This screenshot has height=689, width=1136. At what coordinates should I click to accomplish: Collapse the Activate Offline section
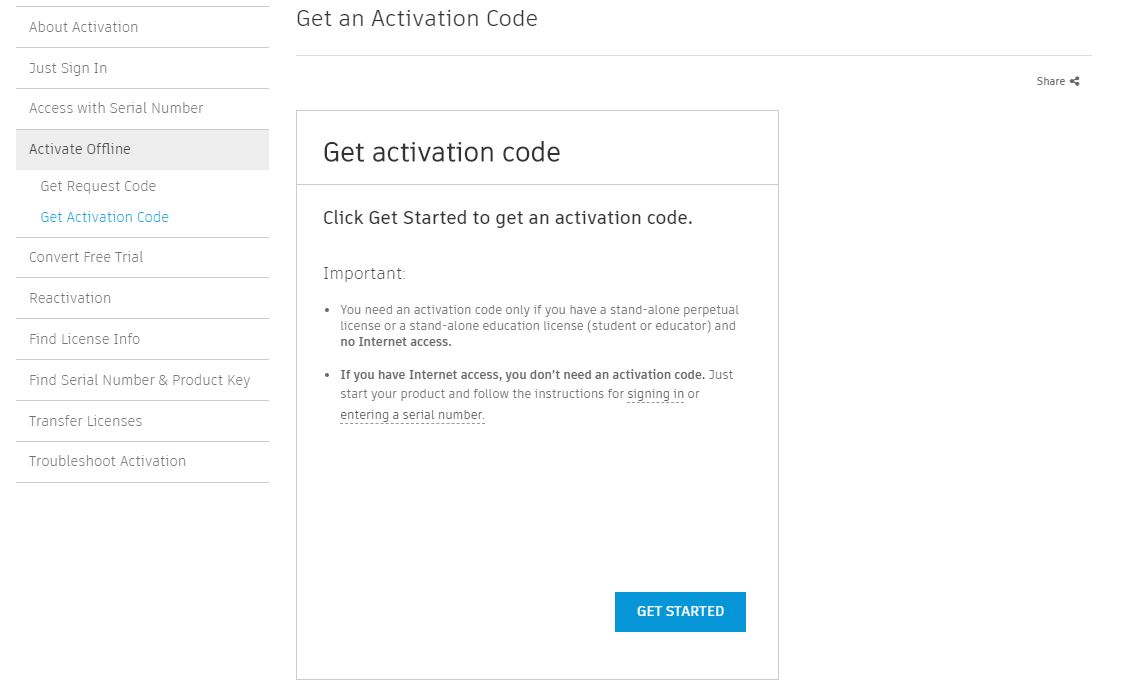142,149
